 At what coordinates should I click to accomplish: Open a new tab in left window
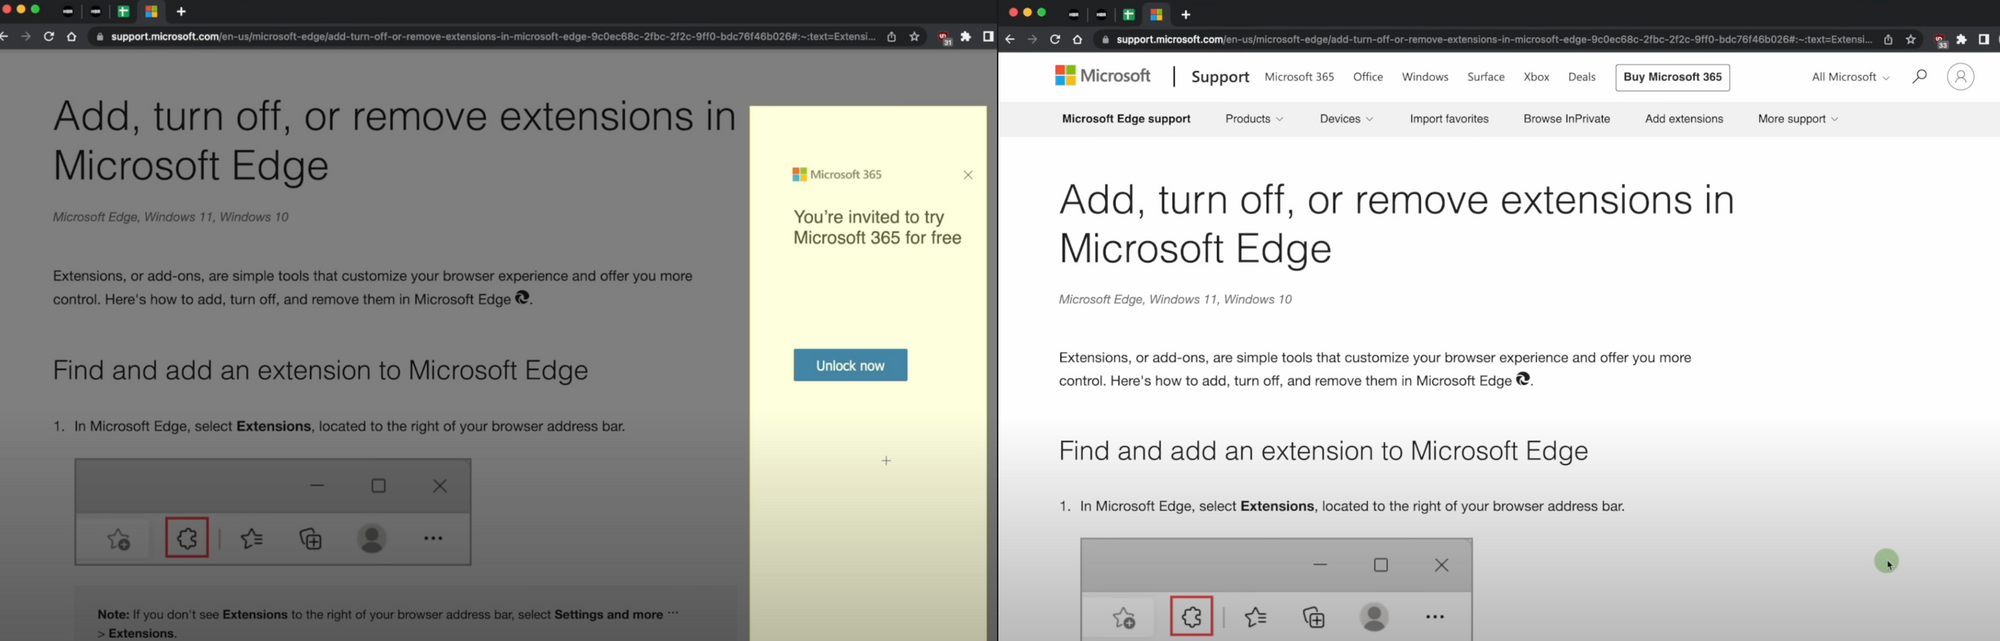(181, 11)
